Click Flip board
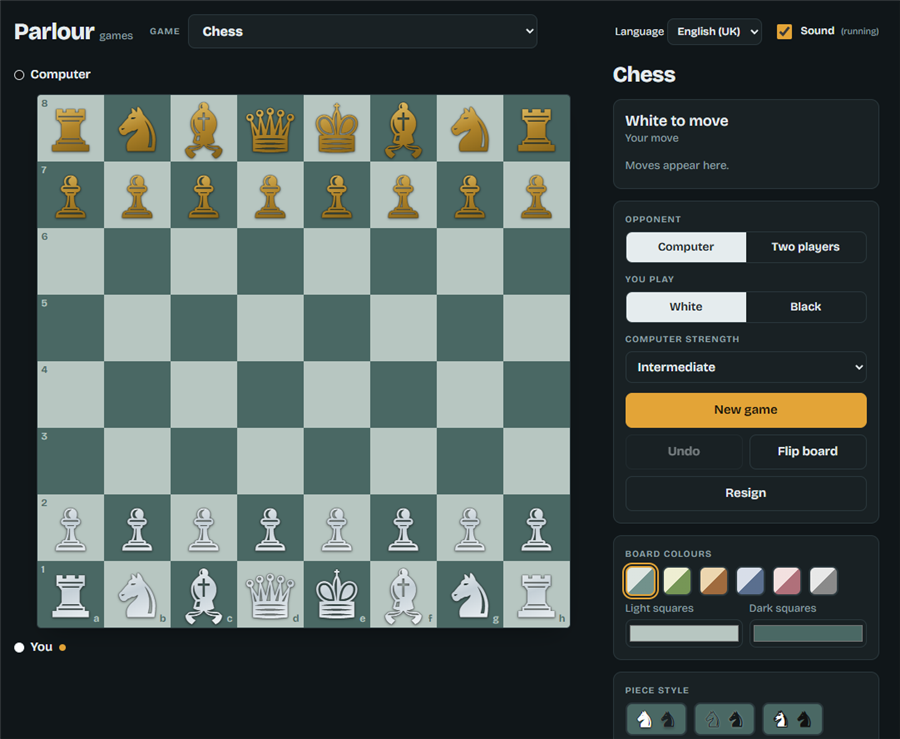Viewport: 900px width, 739px height. point(808,452)
